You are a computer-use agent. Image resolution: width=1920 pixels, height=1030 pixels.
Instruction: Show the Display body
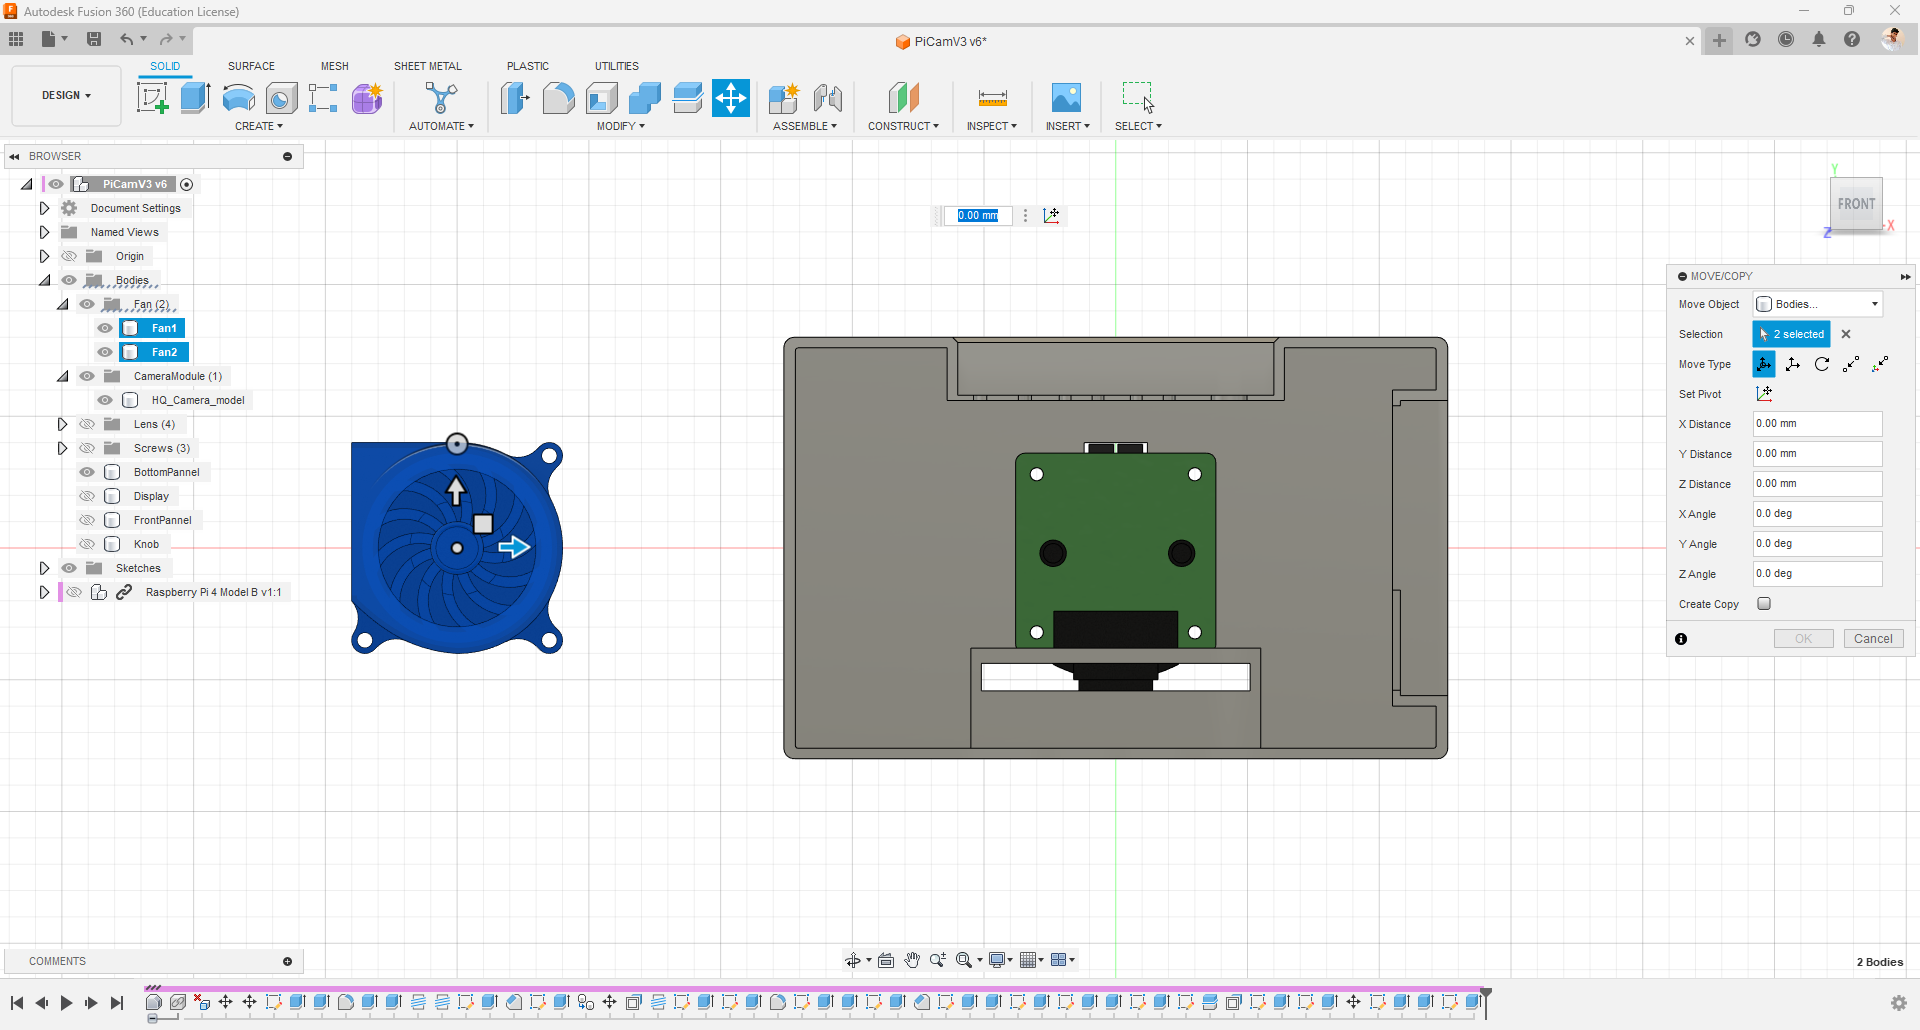pyautogui.click(x=87, y=496)
